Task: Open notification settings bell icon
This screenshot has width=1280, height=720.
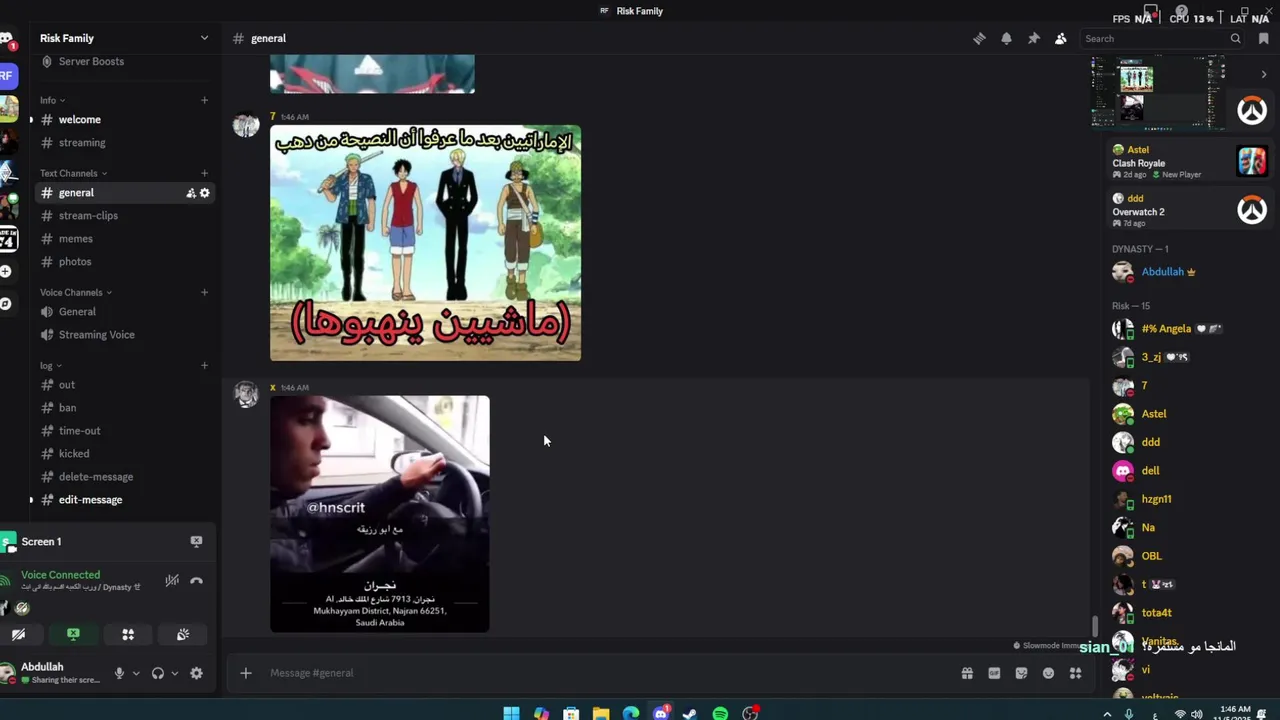Action: 1006,38
